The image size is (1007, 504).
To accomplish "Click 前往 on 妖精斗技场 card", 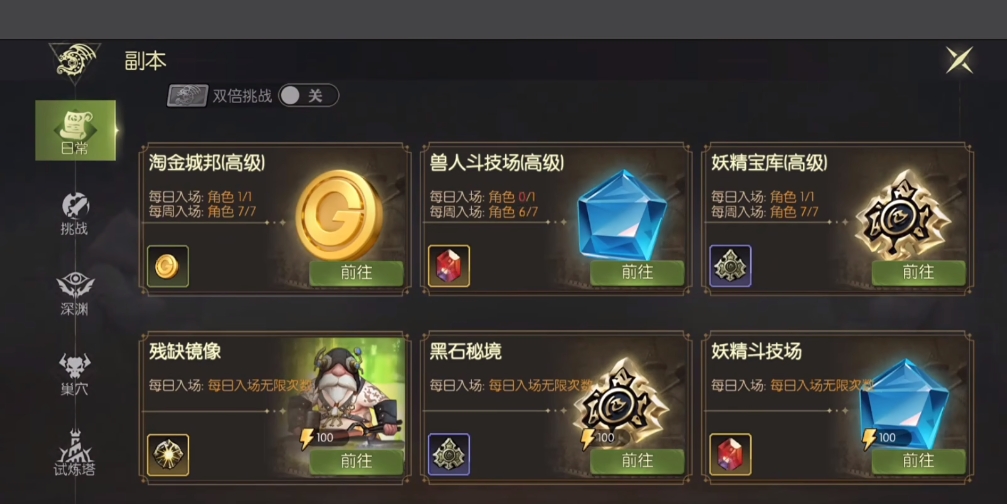I will pos(918,461).
